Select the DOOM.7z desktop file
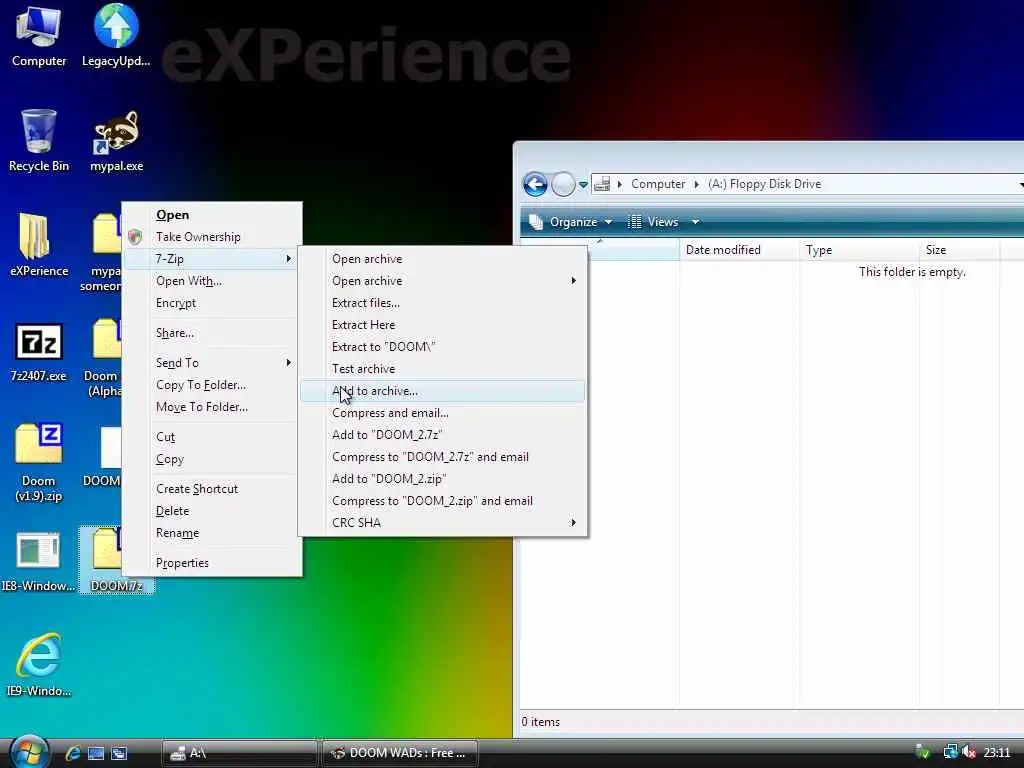The width and height of the screenshot is (1024, 768). pyautogui.click(x=116, y=560)
